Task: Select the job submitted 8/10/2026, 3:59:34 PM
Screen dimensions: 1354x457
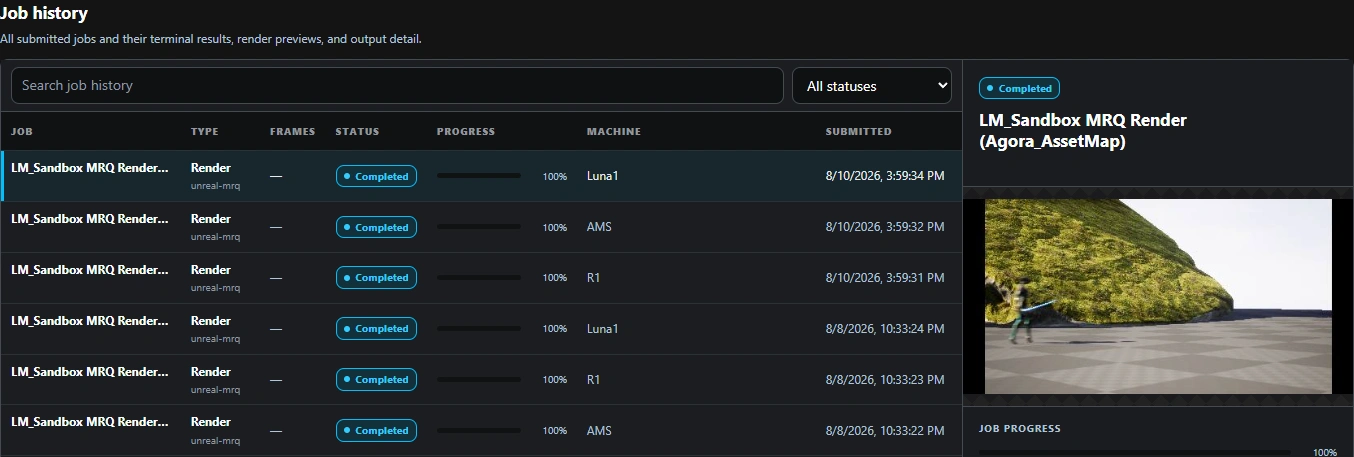Action: (481, 176)
